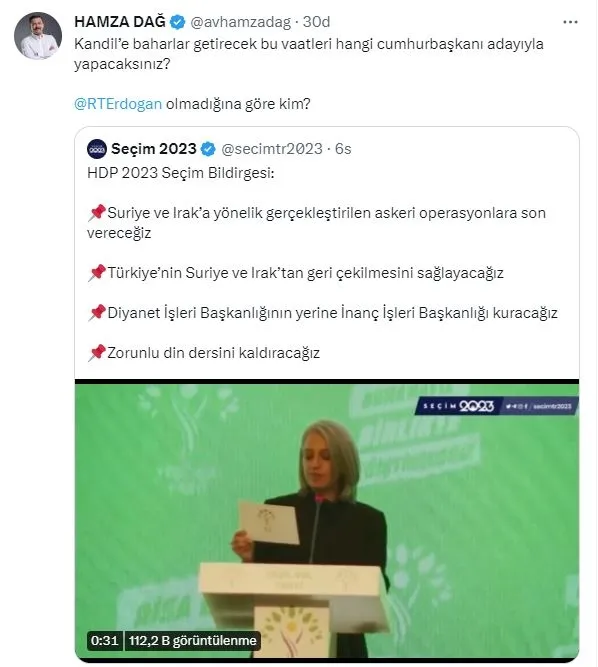Viewport: 598px width, 667px height.
Task: Click the Seçim 2023 watermark logo in video
Action: point(496,406)
